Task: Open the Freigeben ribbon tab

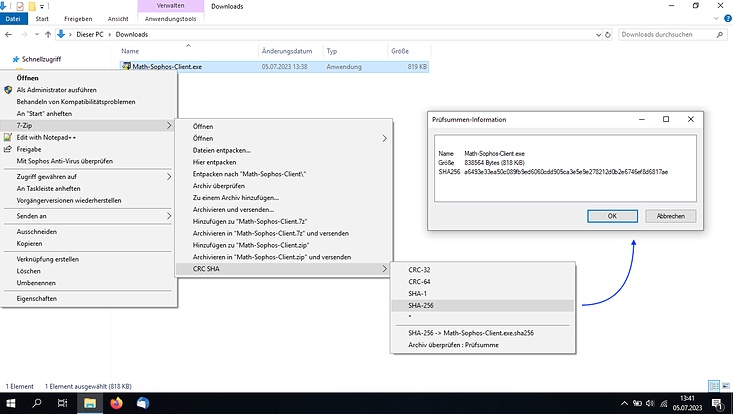Action: (78, 19)
